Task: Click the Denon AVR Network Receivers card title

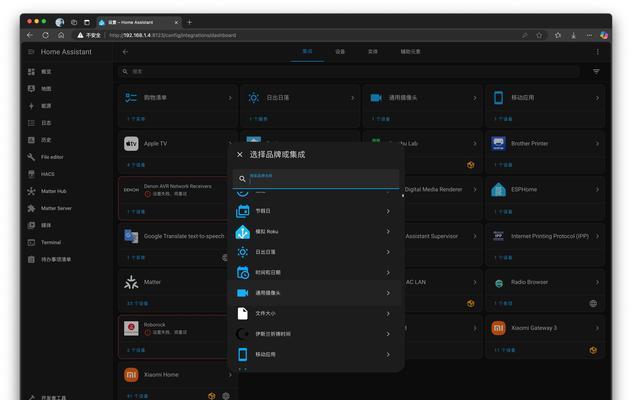Action: (x=178, y=186)
